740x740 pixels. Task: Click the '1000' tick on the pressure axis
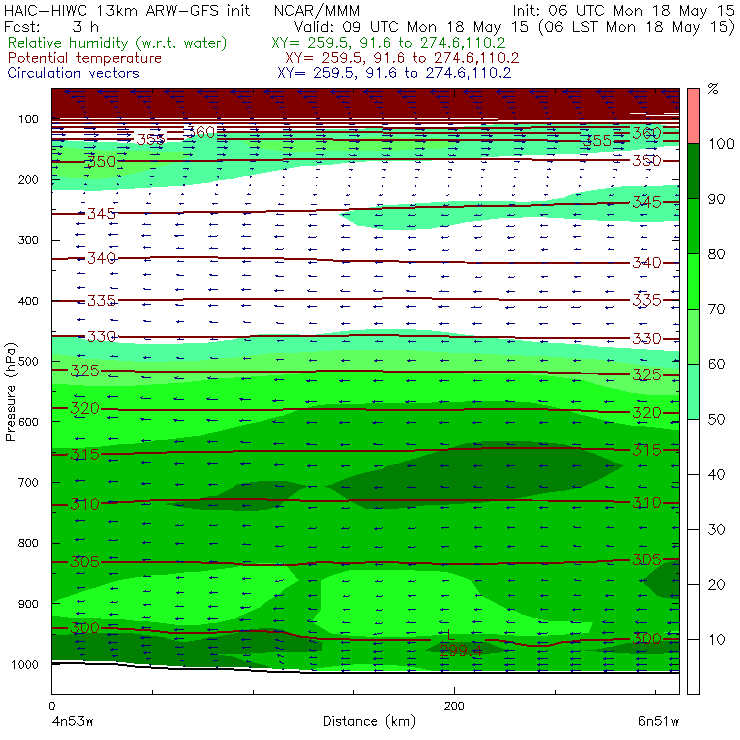click(x=25, y=664)
